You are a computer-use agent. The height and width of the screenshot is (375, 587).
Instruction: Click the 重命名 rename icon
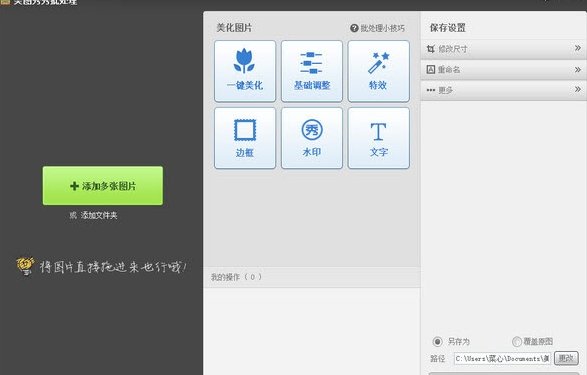click(431, 69)
